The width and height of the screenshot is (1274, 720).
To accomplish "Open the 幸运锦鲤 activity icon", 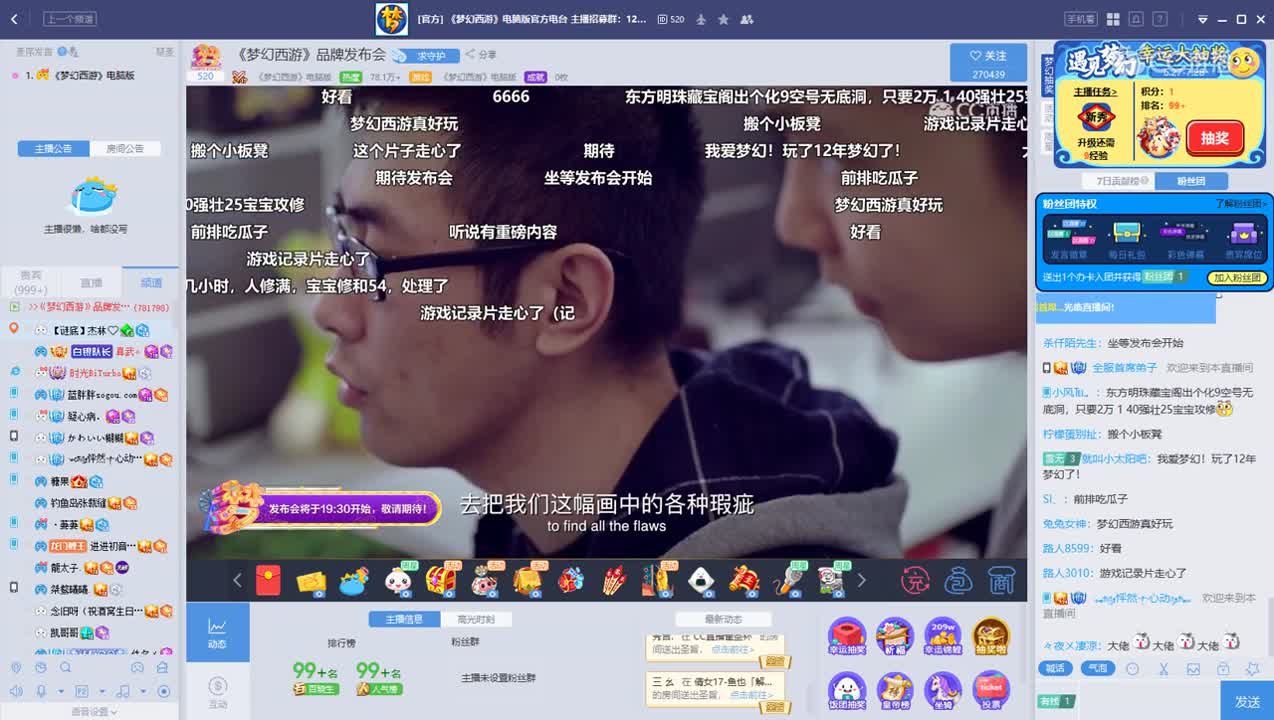I will pyautogui.click(x=943, y=638).
